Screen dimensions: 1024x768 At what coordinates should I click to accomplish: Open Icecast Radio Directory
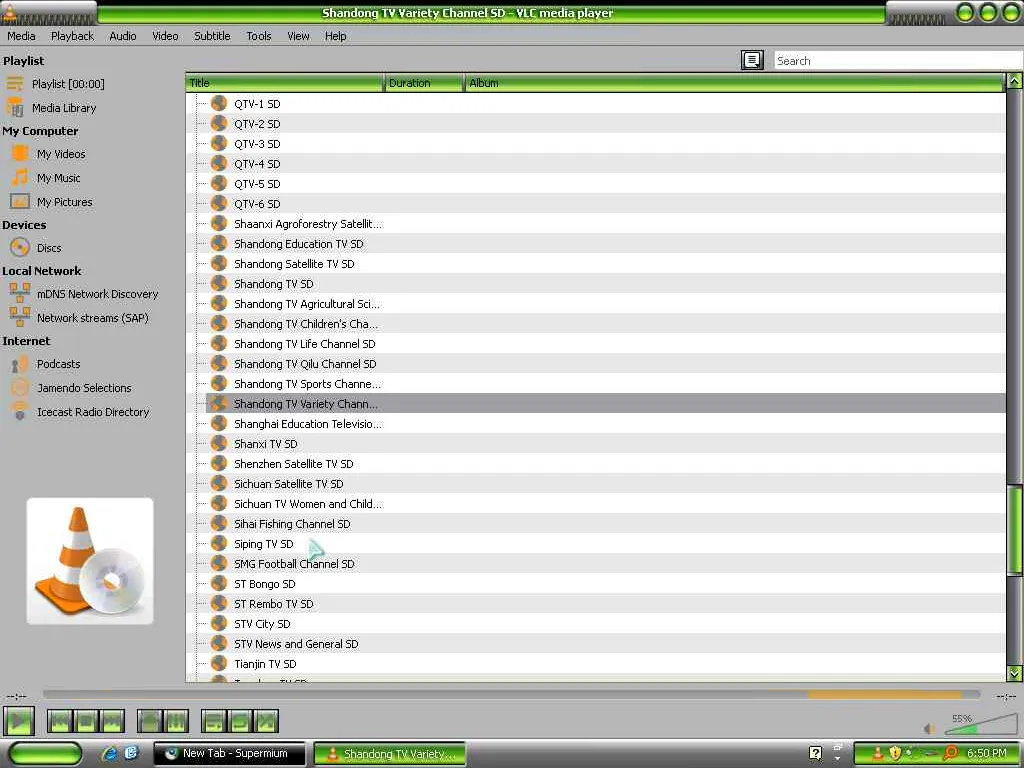pyautogui.click(x=93, y=412)
